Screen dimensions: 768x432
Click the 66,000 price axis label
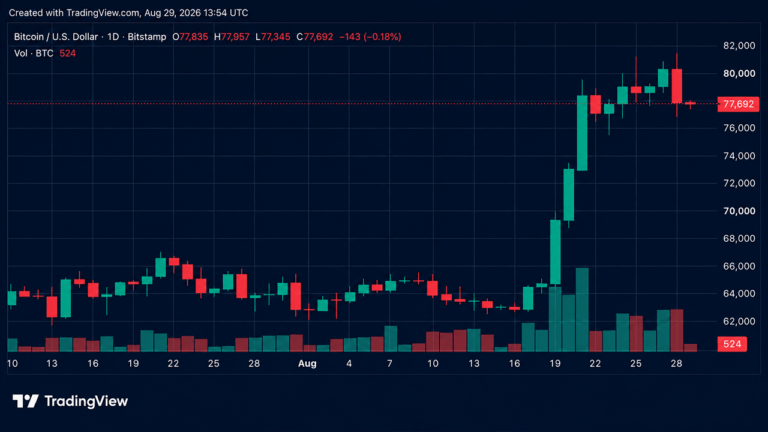tap(739, 266)
